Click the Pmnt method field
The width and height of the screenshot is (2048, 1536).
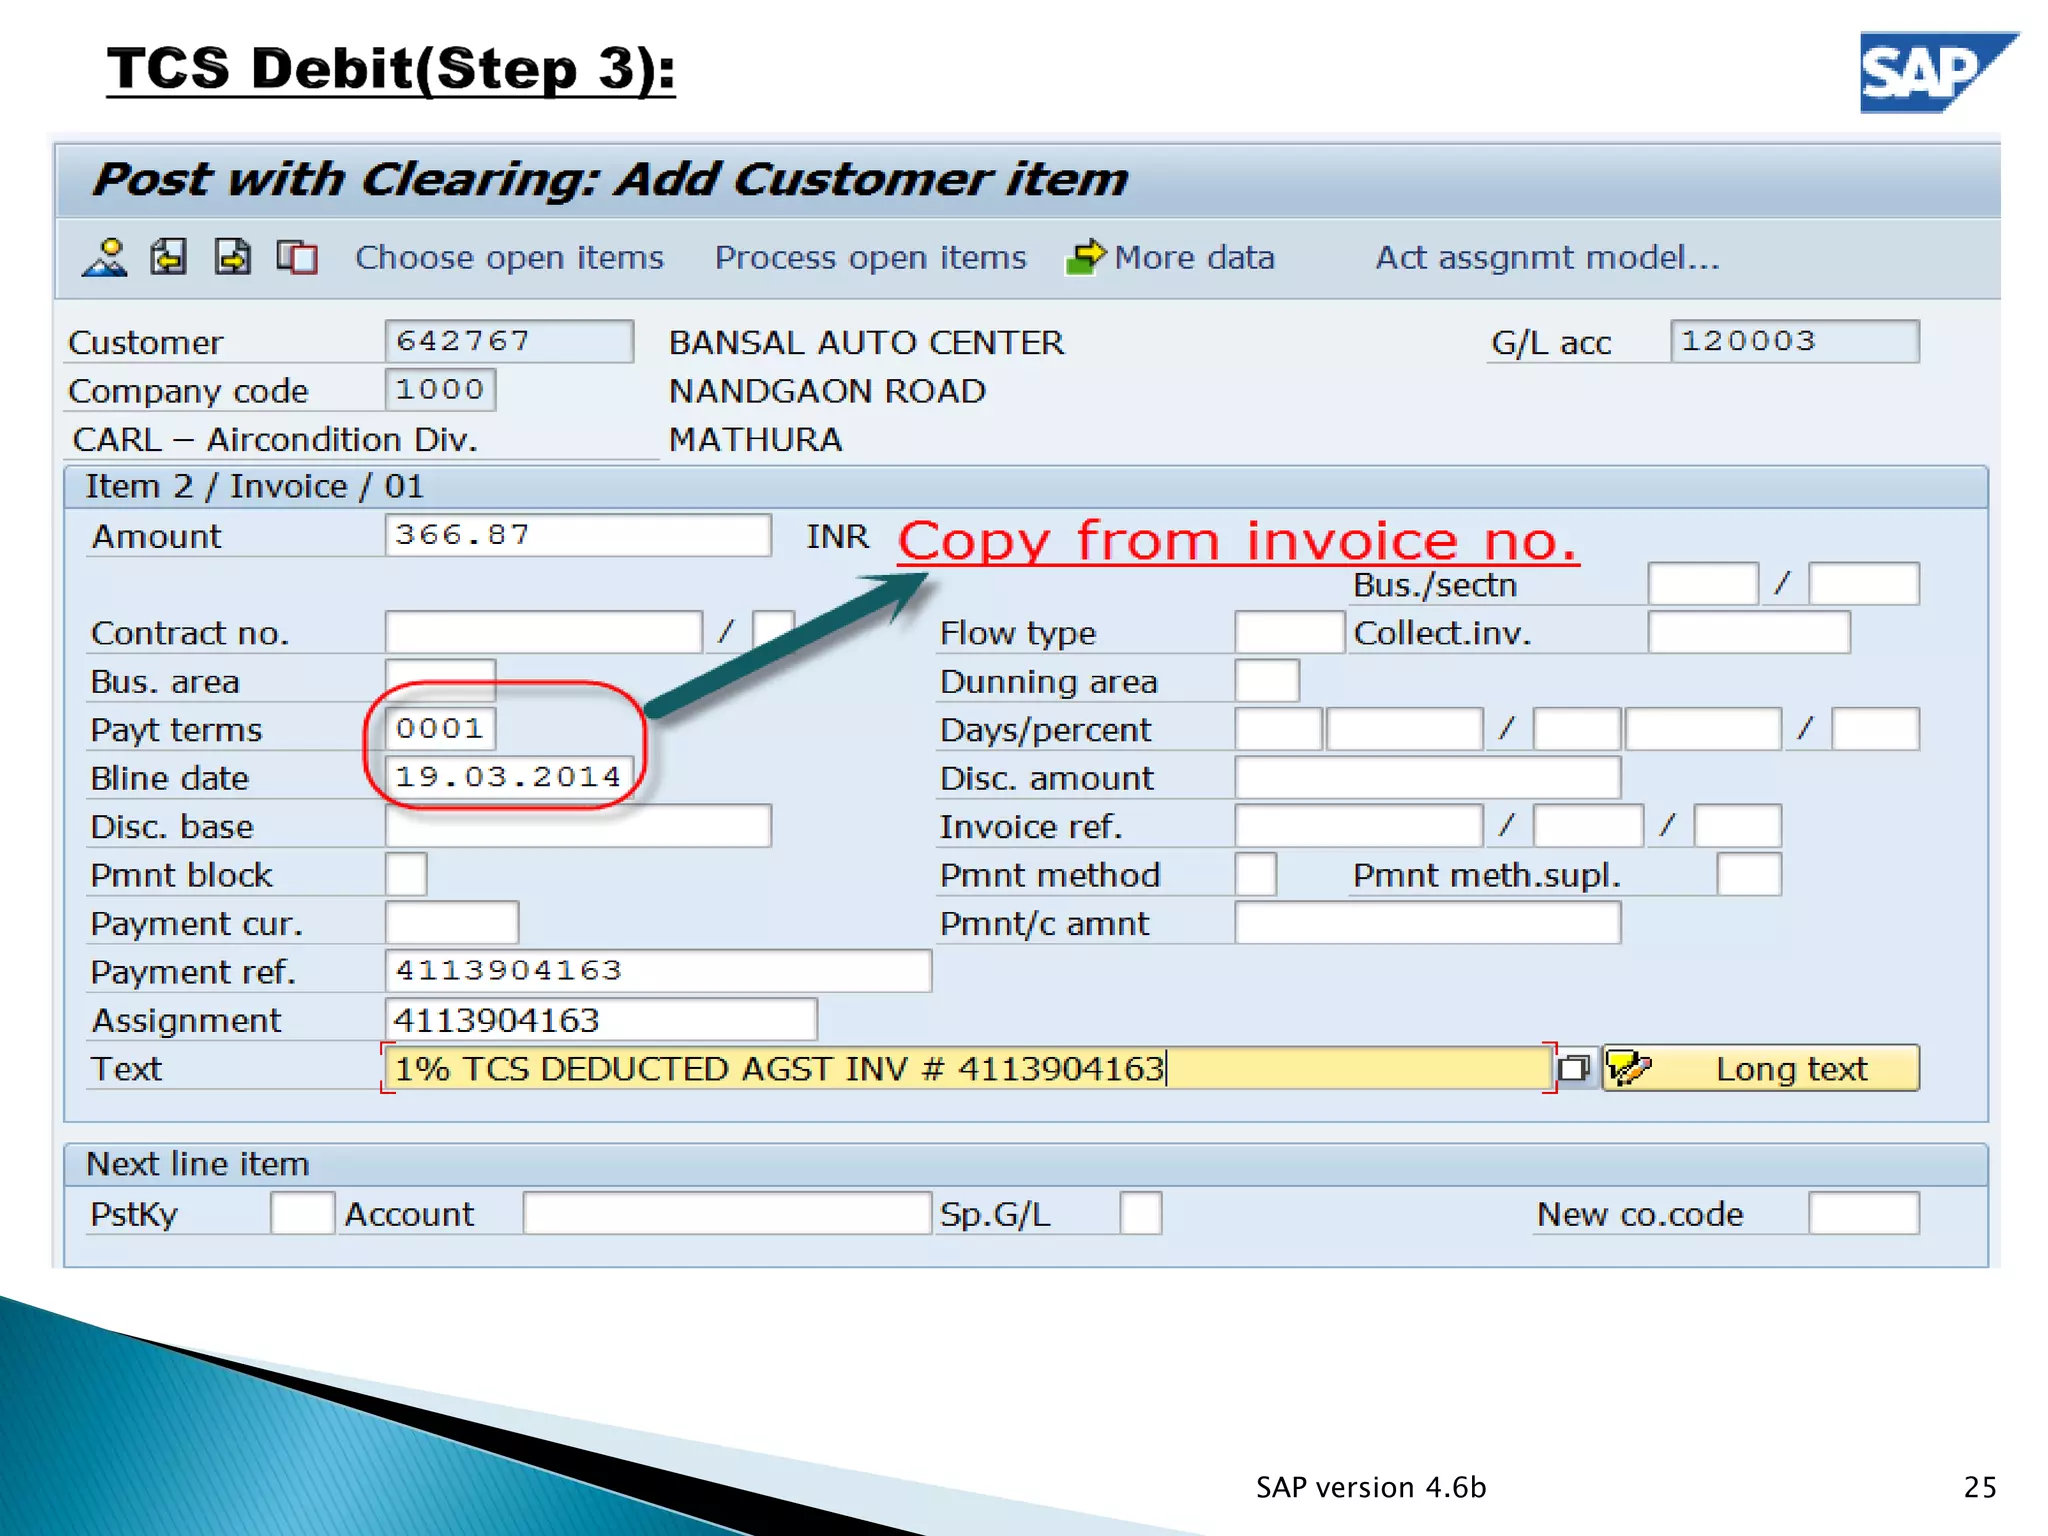(1256, 874)
